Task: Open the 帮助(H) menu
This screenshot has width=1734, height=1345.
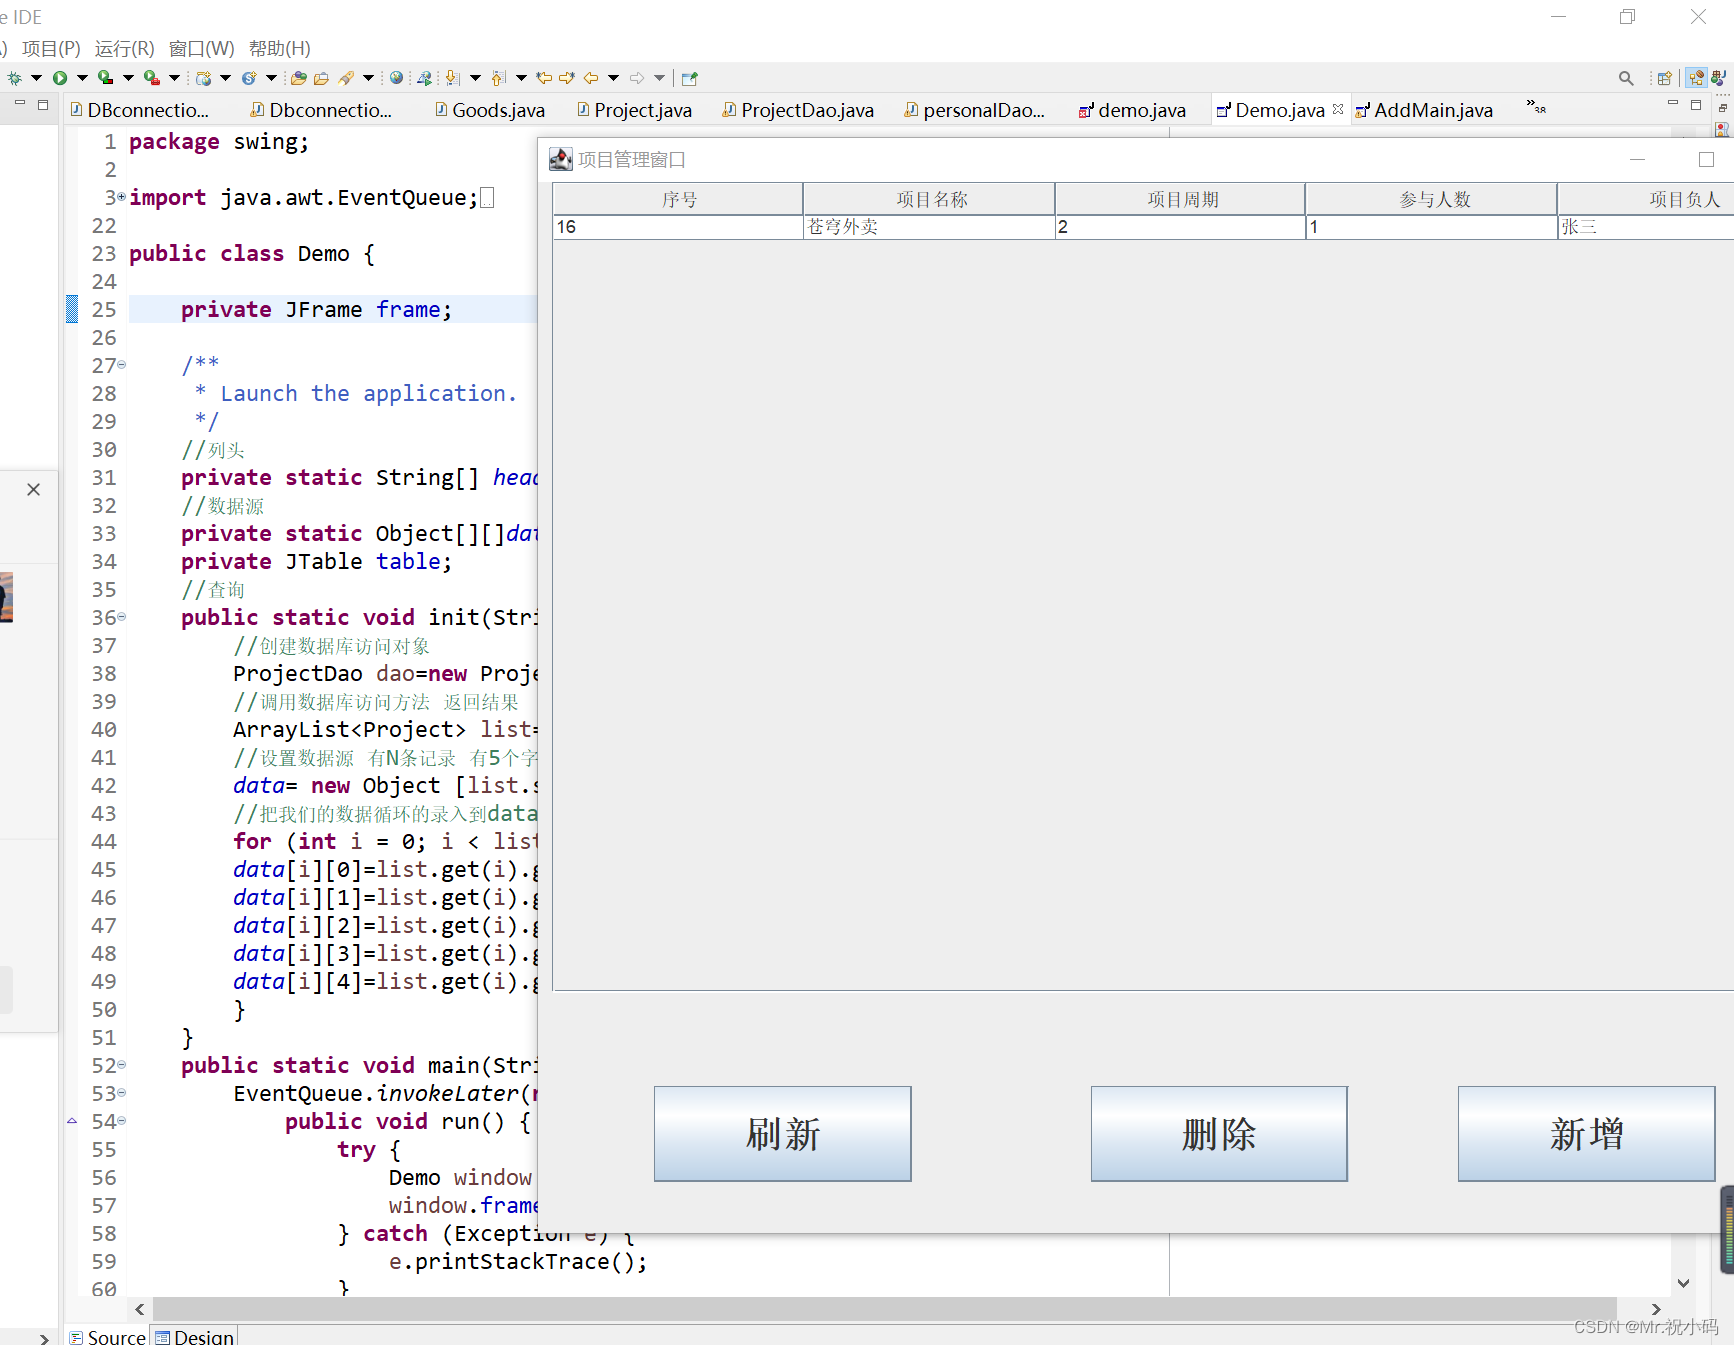Action: (x=280, y=48)
